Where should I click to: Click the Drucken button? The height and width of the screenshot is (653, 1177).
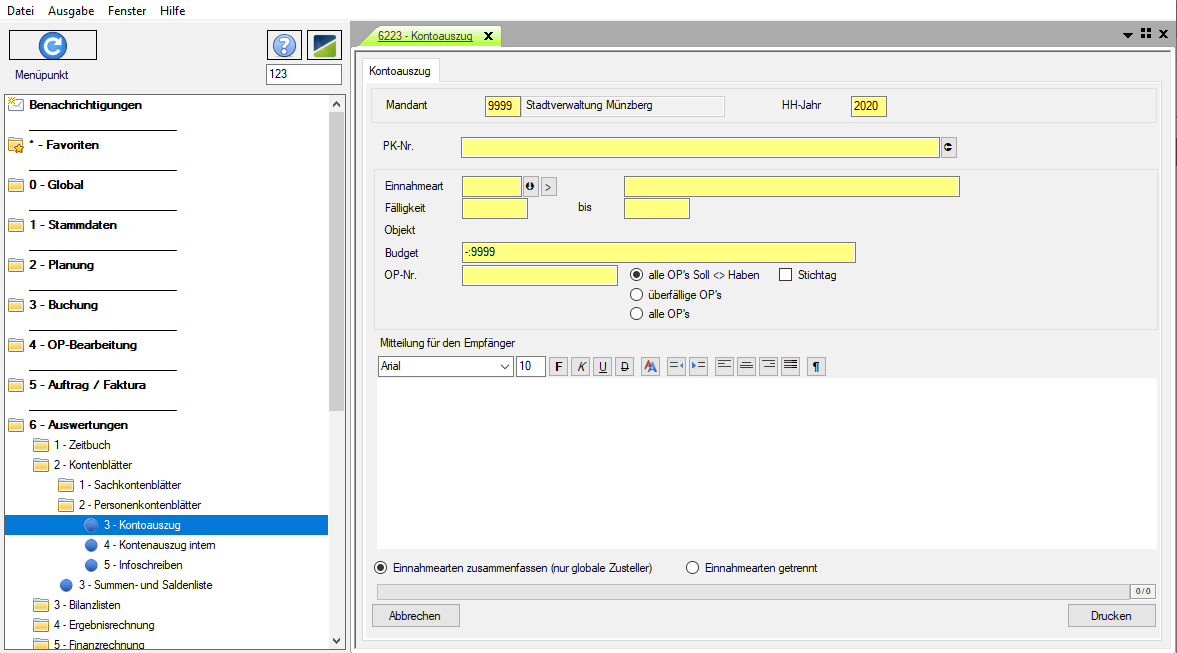[1111, 616]
